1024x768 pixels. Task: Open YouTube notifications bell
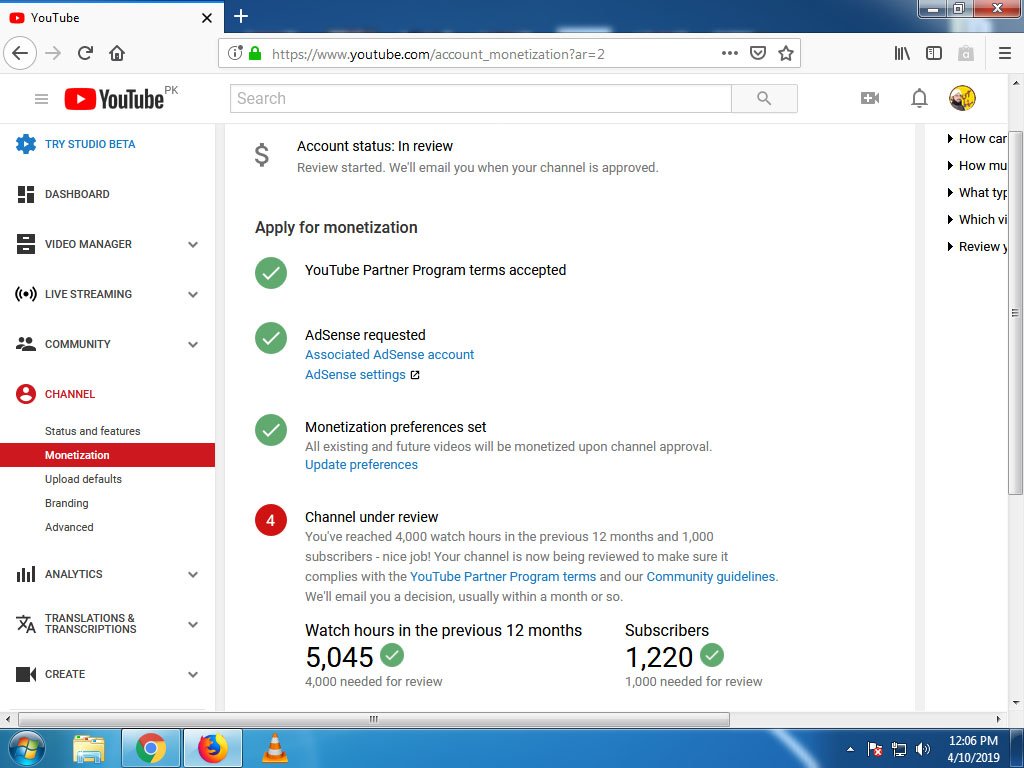click(919, 98)
